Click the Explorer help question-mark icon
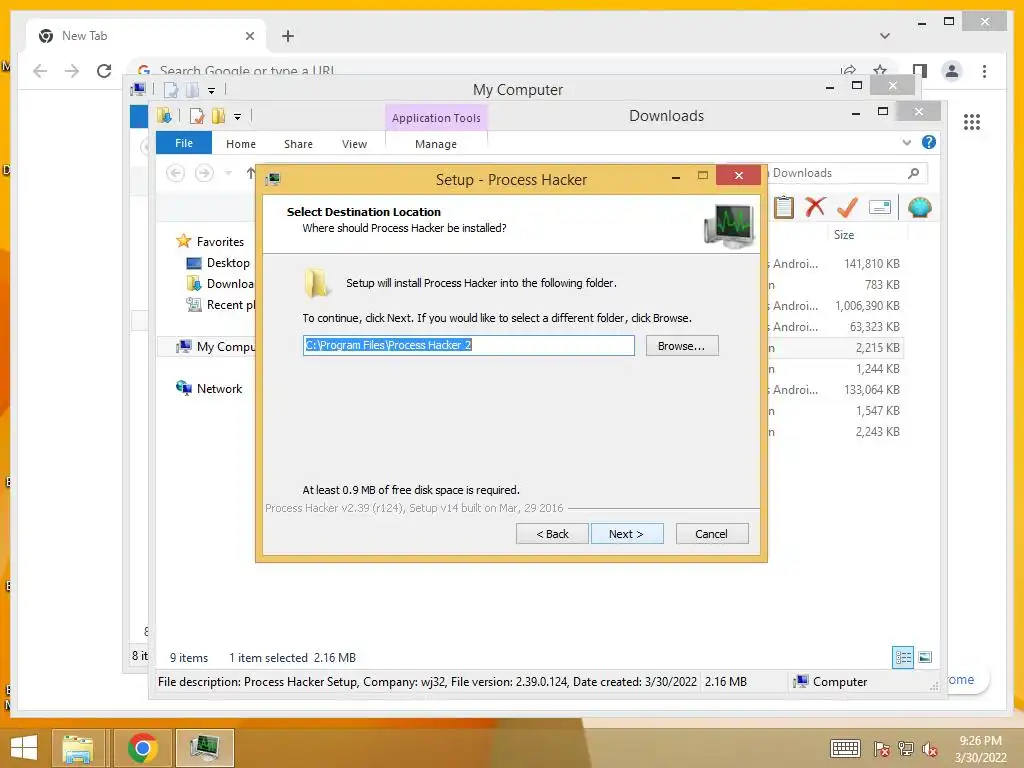1024x768 pixels. pos(929,142)
